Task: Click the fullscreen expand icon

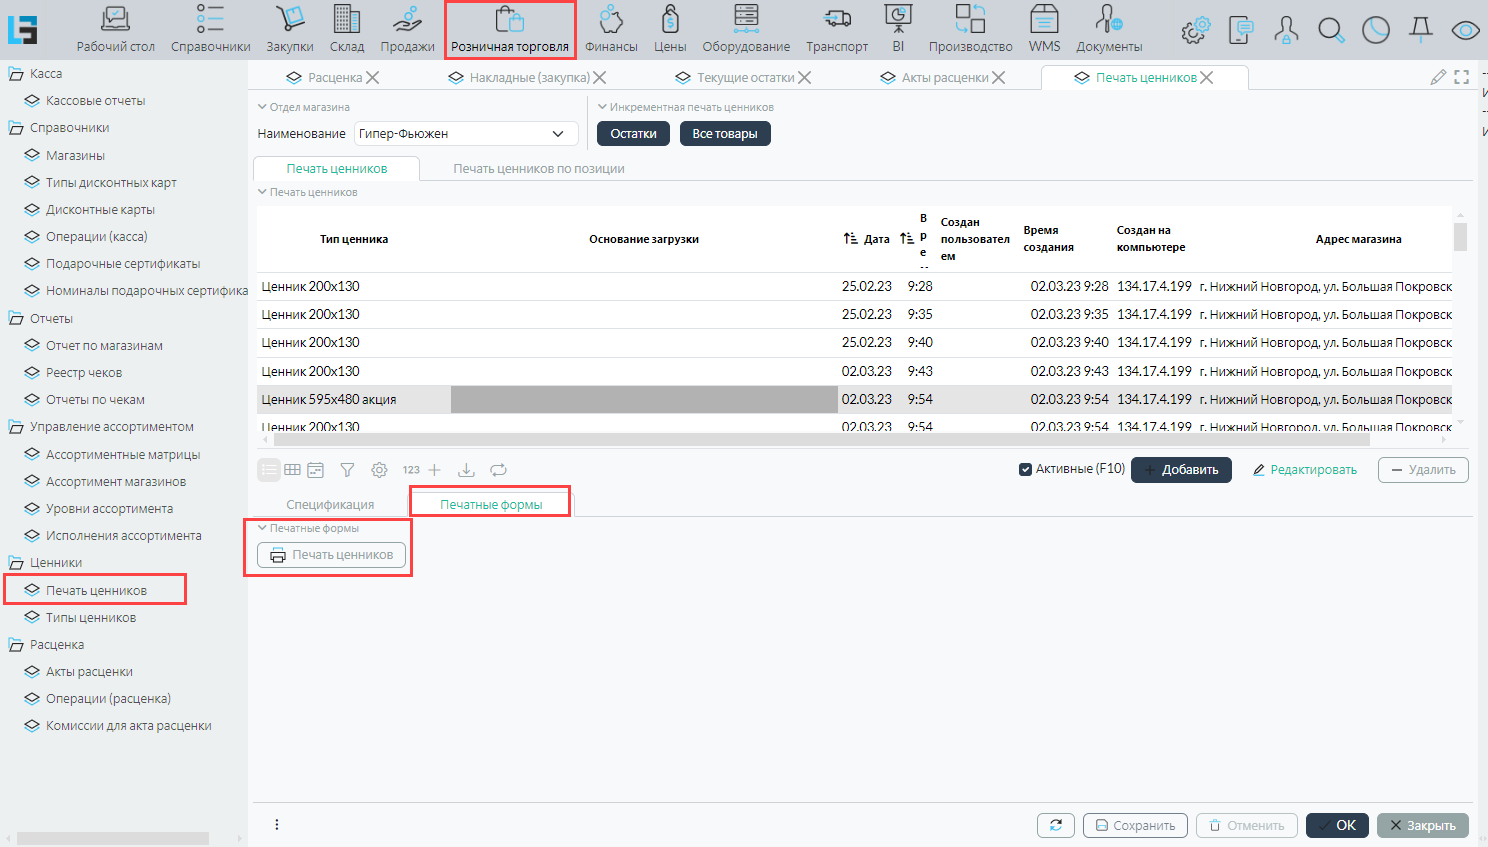Action: [x=1462, y=77]
